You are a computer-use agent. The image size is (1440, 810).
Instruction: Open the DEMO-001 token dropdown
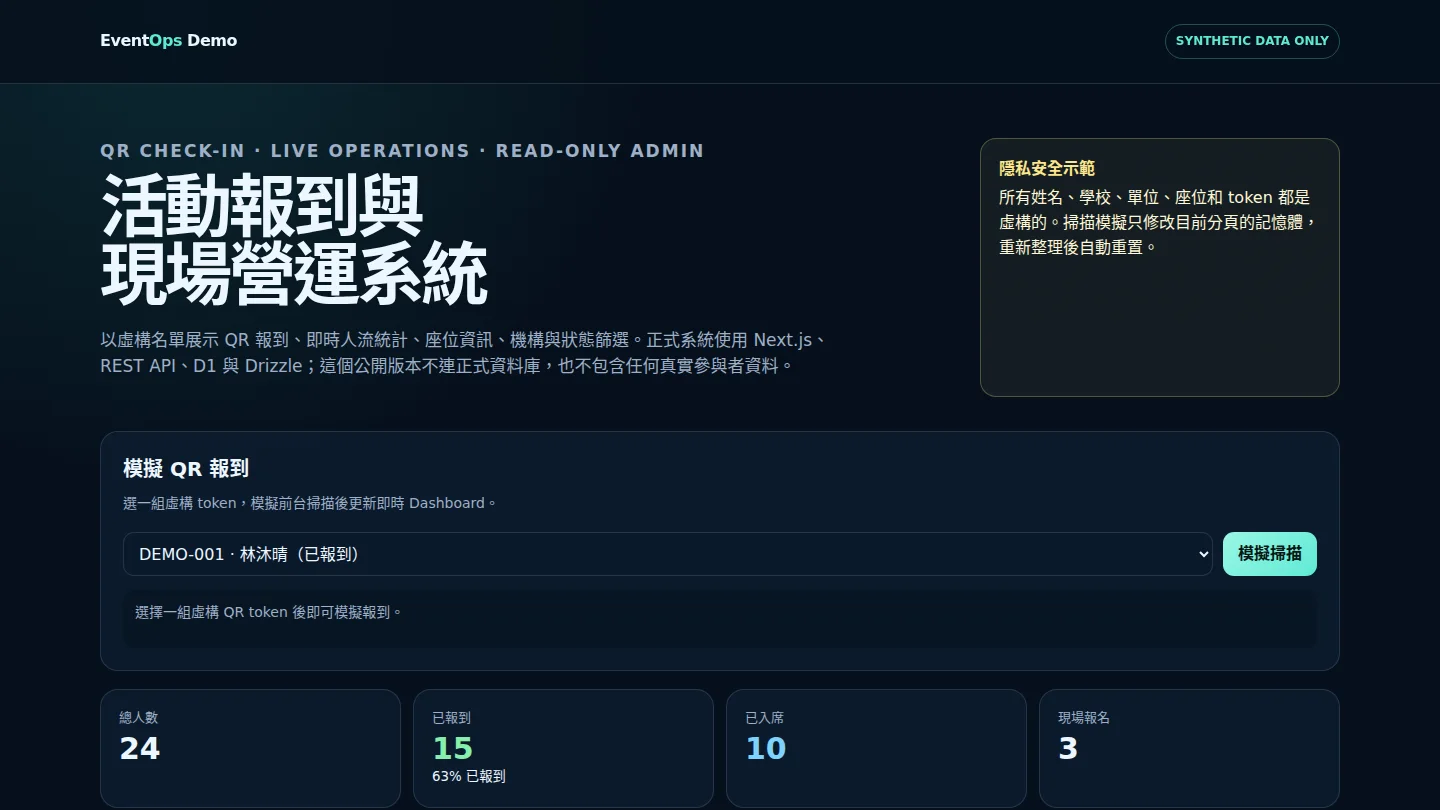(667, 554)
